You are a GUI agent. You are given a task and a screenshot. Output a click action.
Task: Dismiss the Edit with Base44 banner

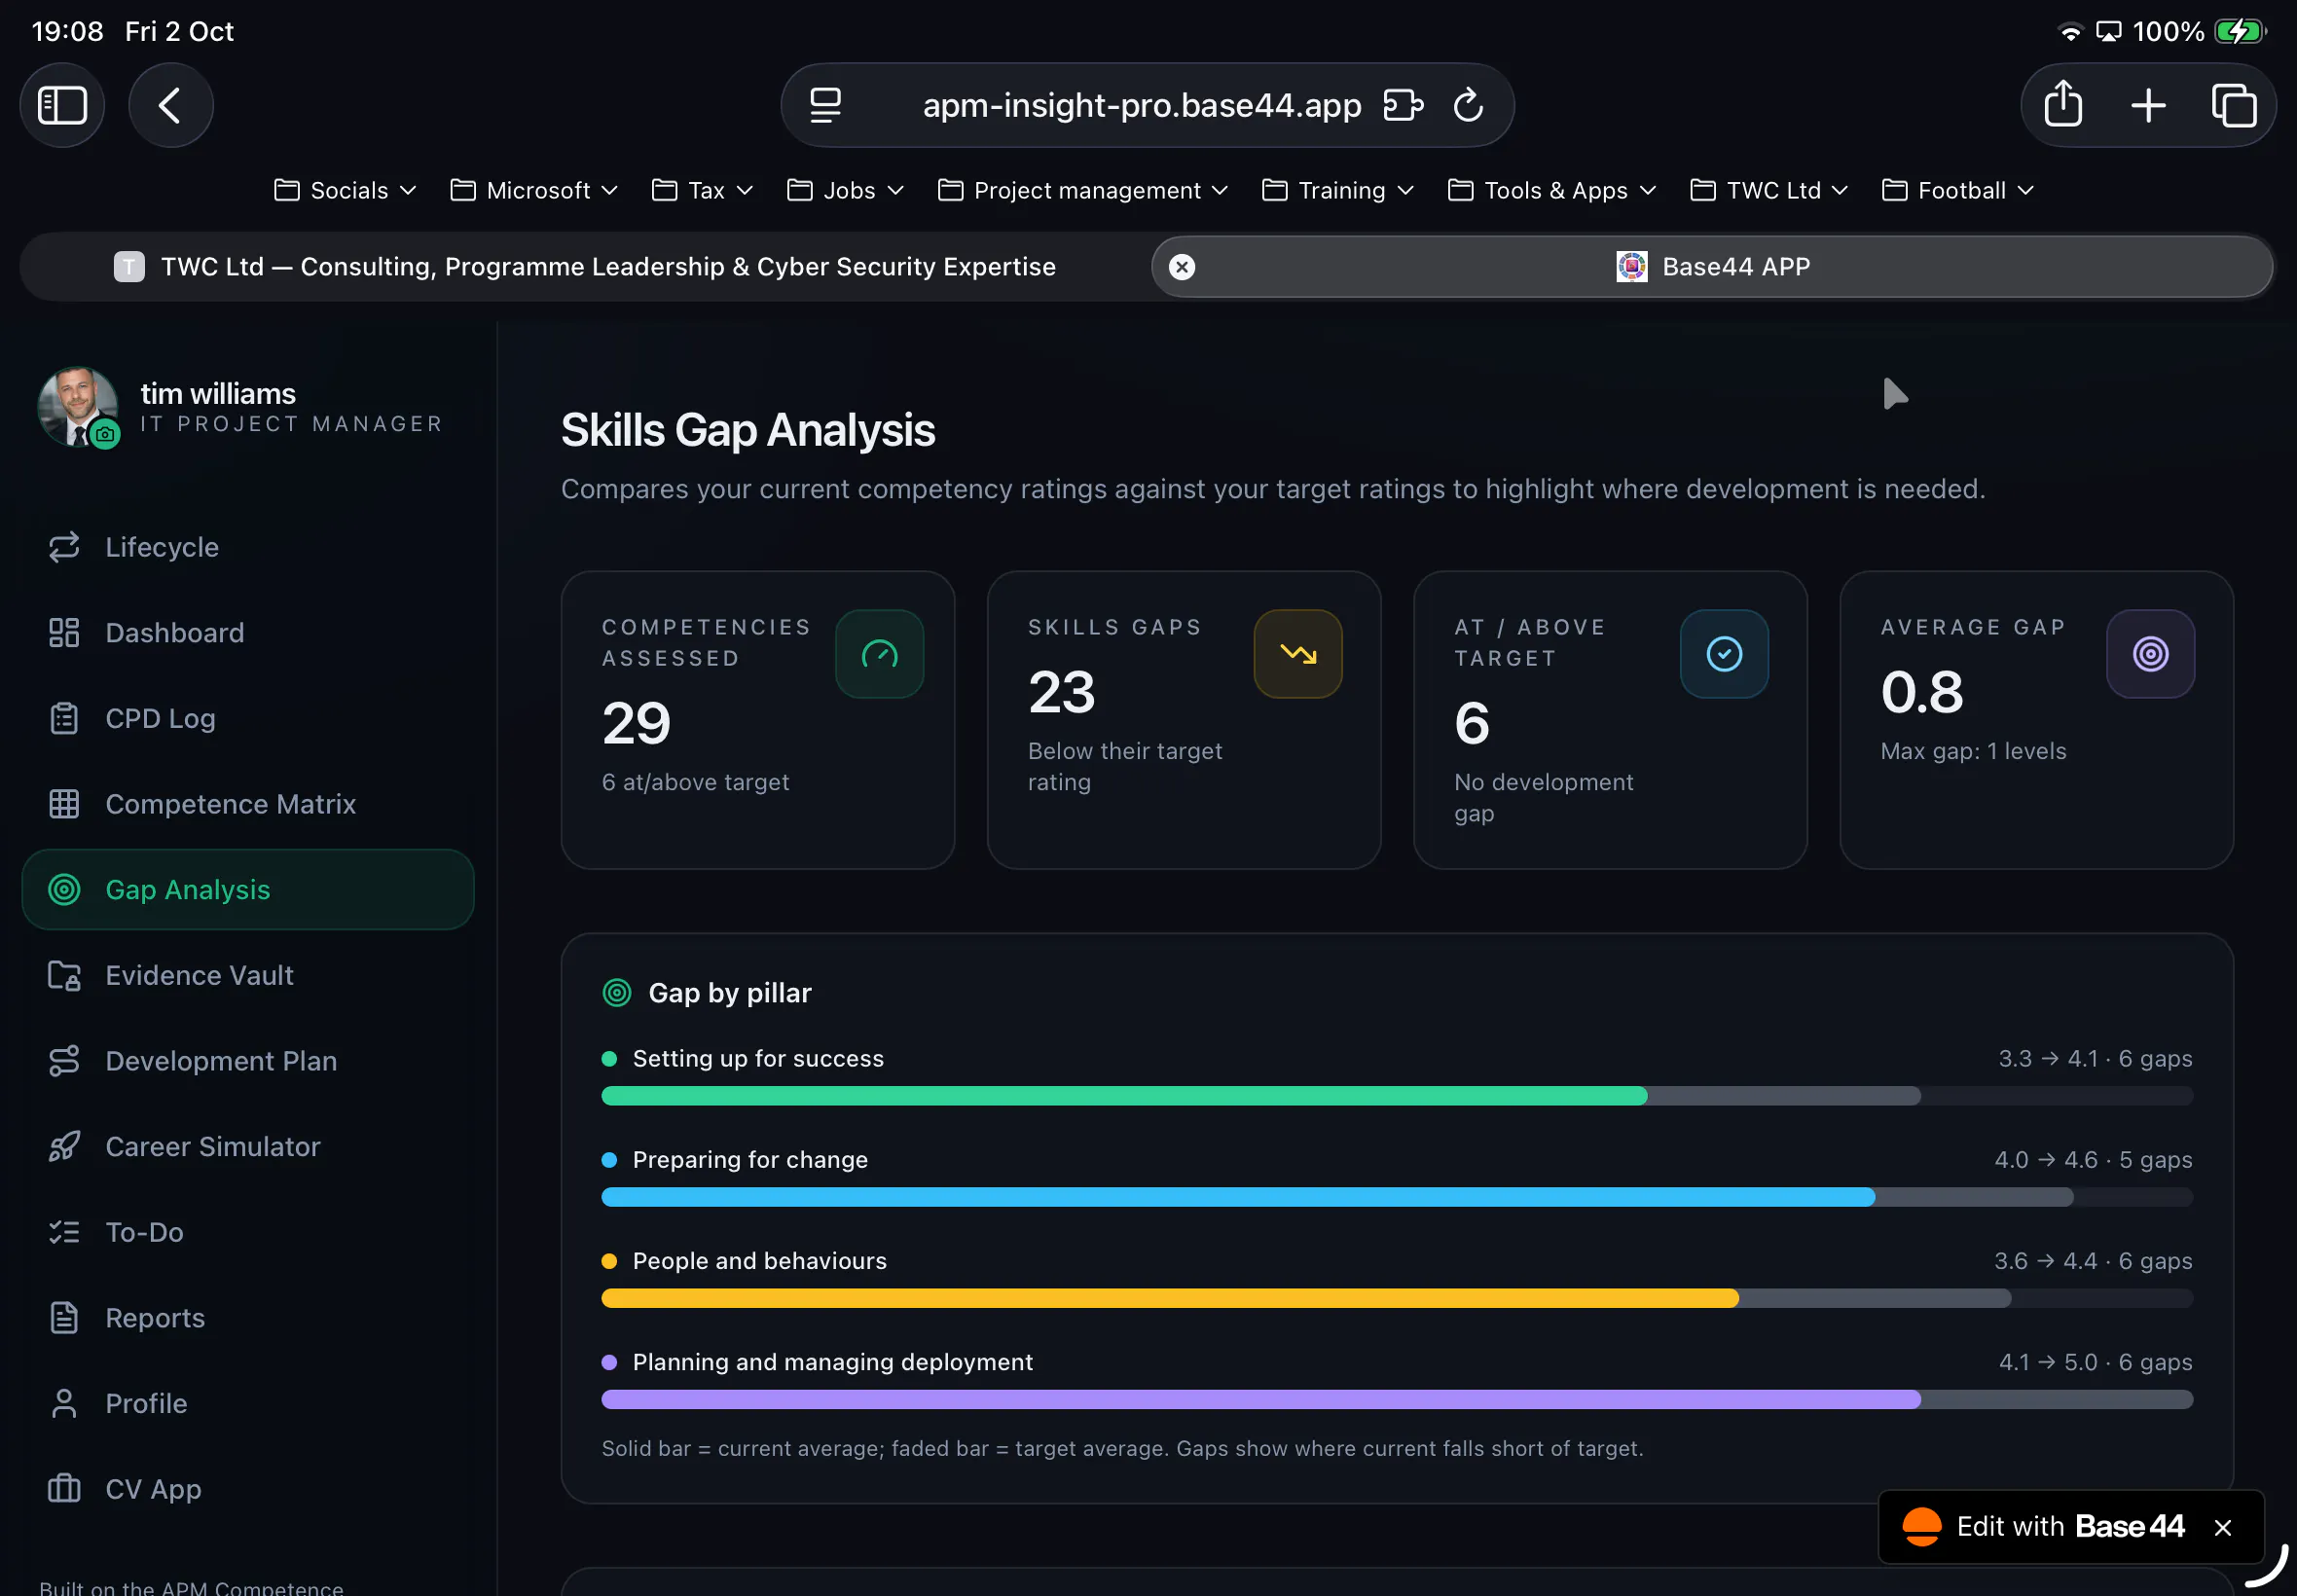[x=2222, y=1527]
